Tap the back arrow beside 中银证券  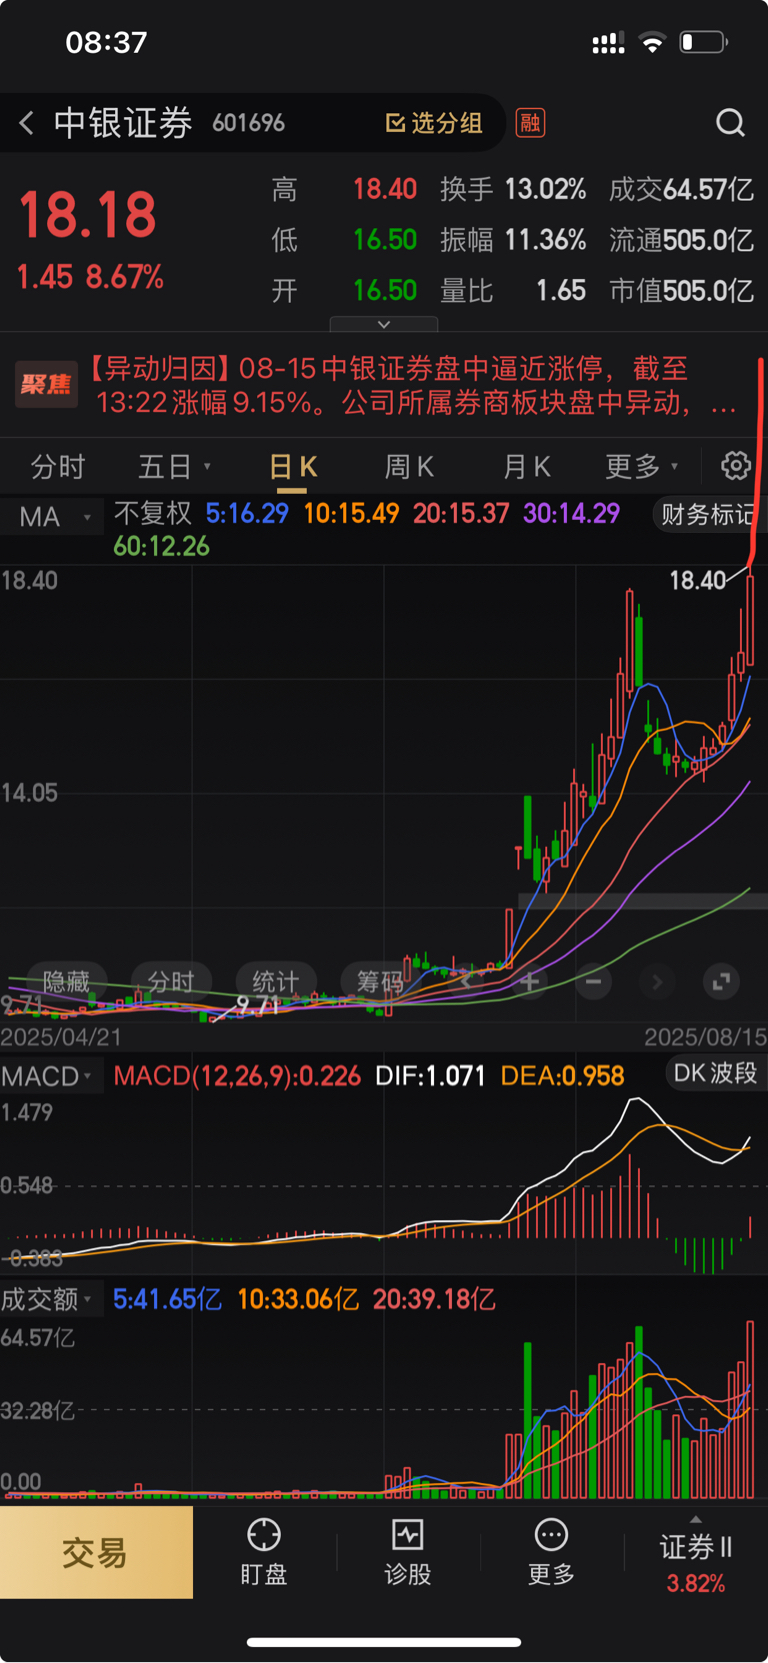click(x=27, y=123)
